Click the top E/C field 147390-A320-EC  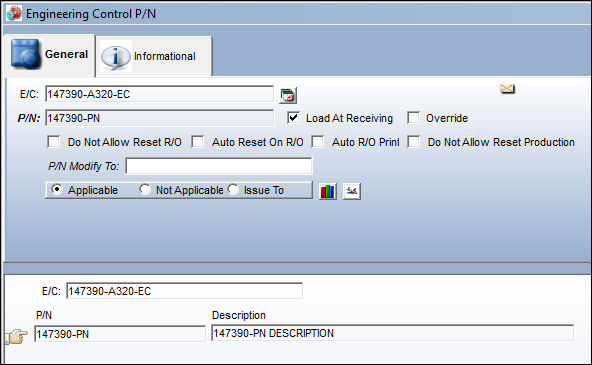(x=159, y=94)
